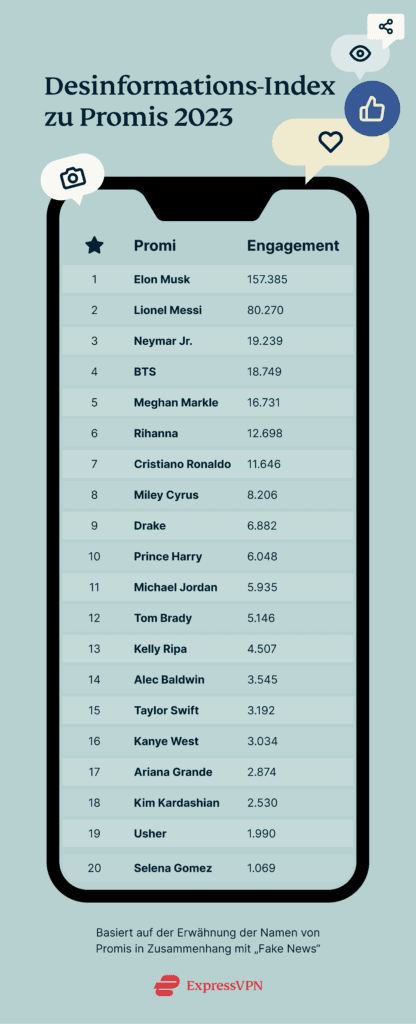The width and height of the screenshot is (416, 1024).
Task: Click the Desinformations-Index title heading
Action: (190, 101)
